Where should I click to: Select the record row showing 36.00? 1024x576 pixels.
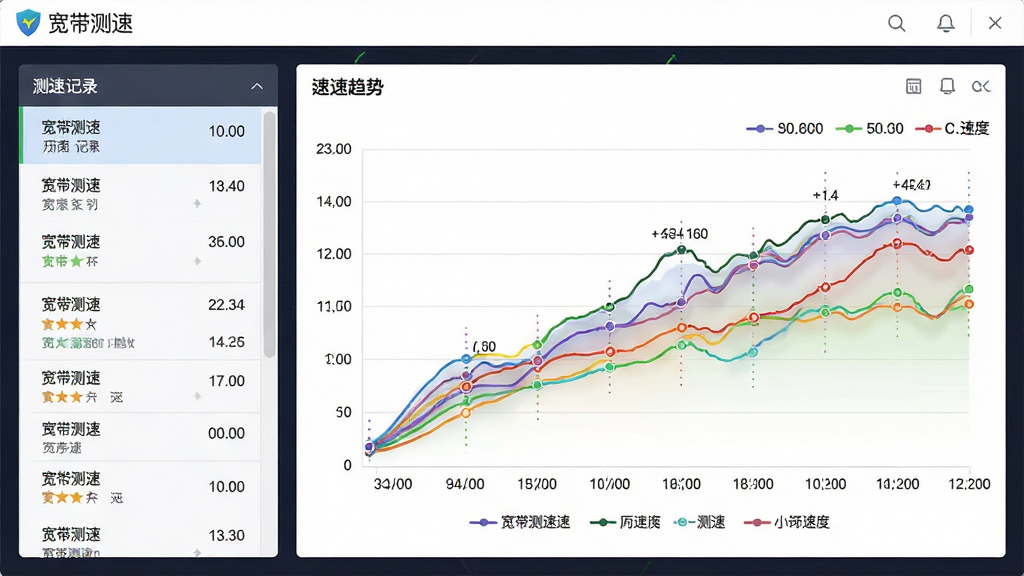[140, 251]
